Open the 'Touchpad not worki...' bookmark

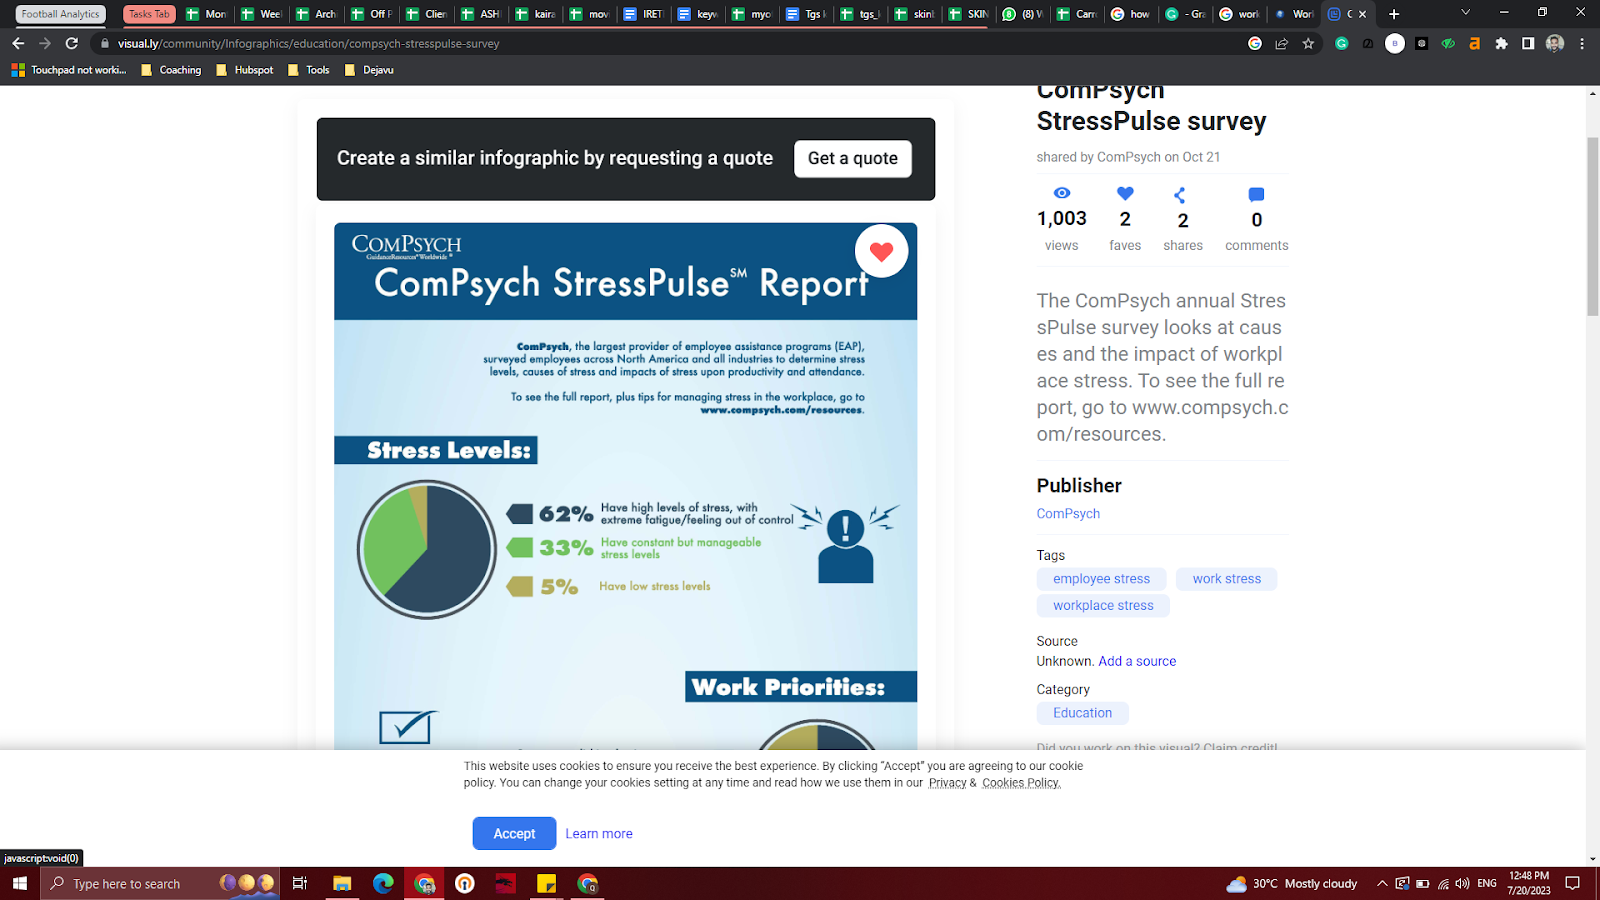[69, 70]
